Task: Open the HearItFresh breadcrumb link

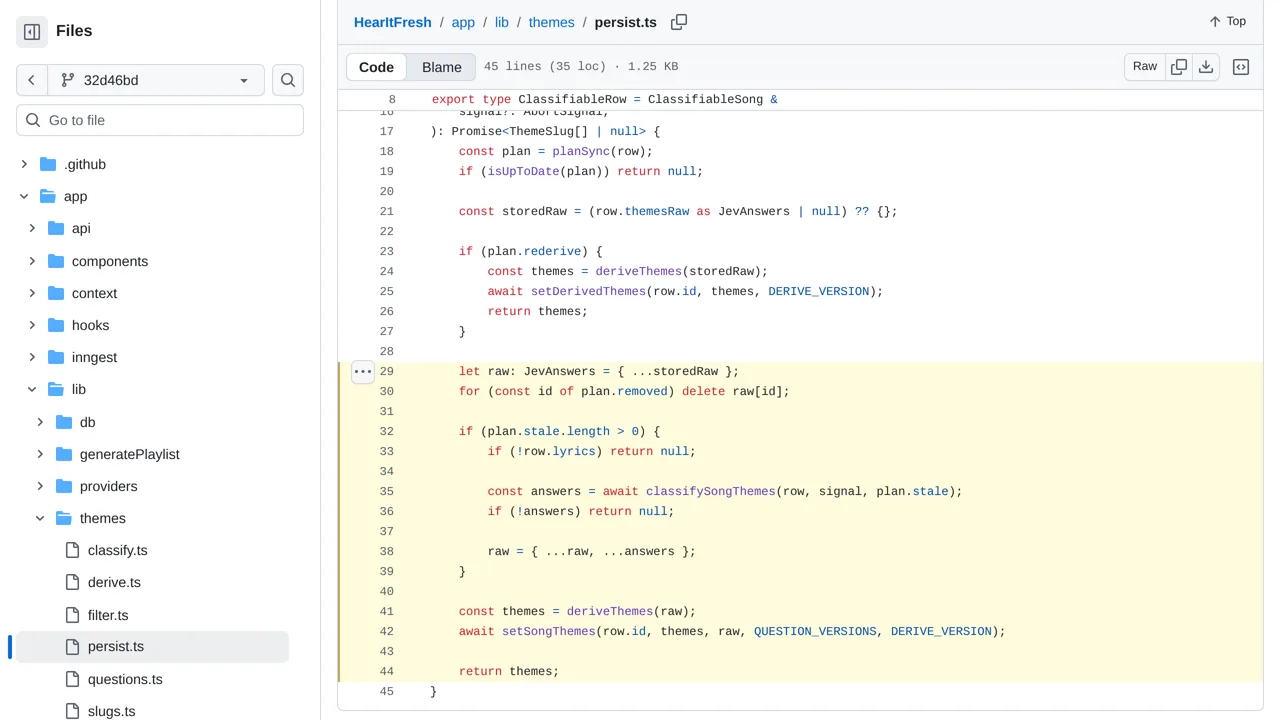Action: (393, 22)
